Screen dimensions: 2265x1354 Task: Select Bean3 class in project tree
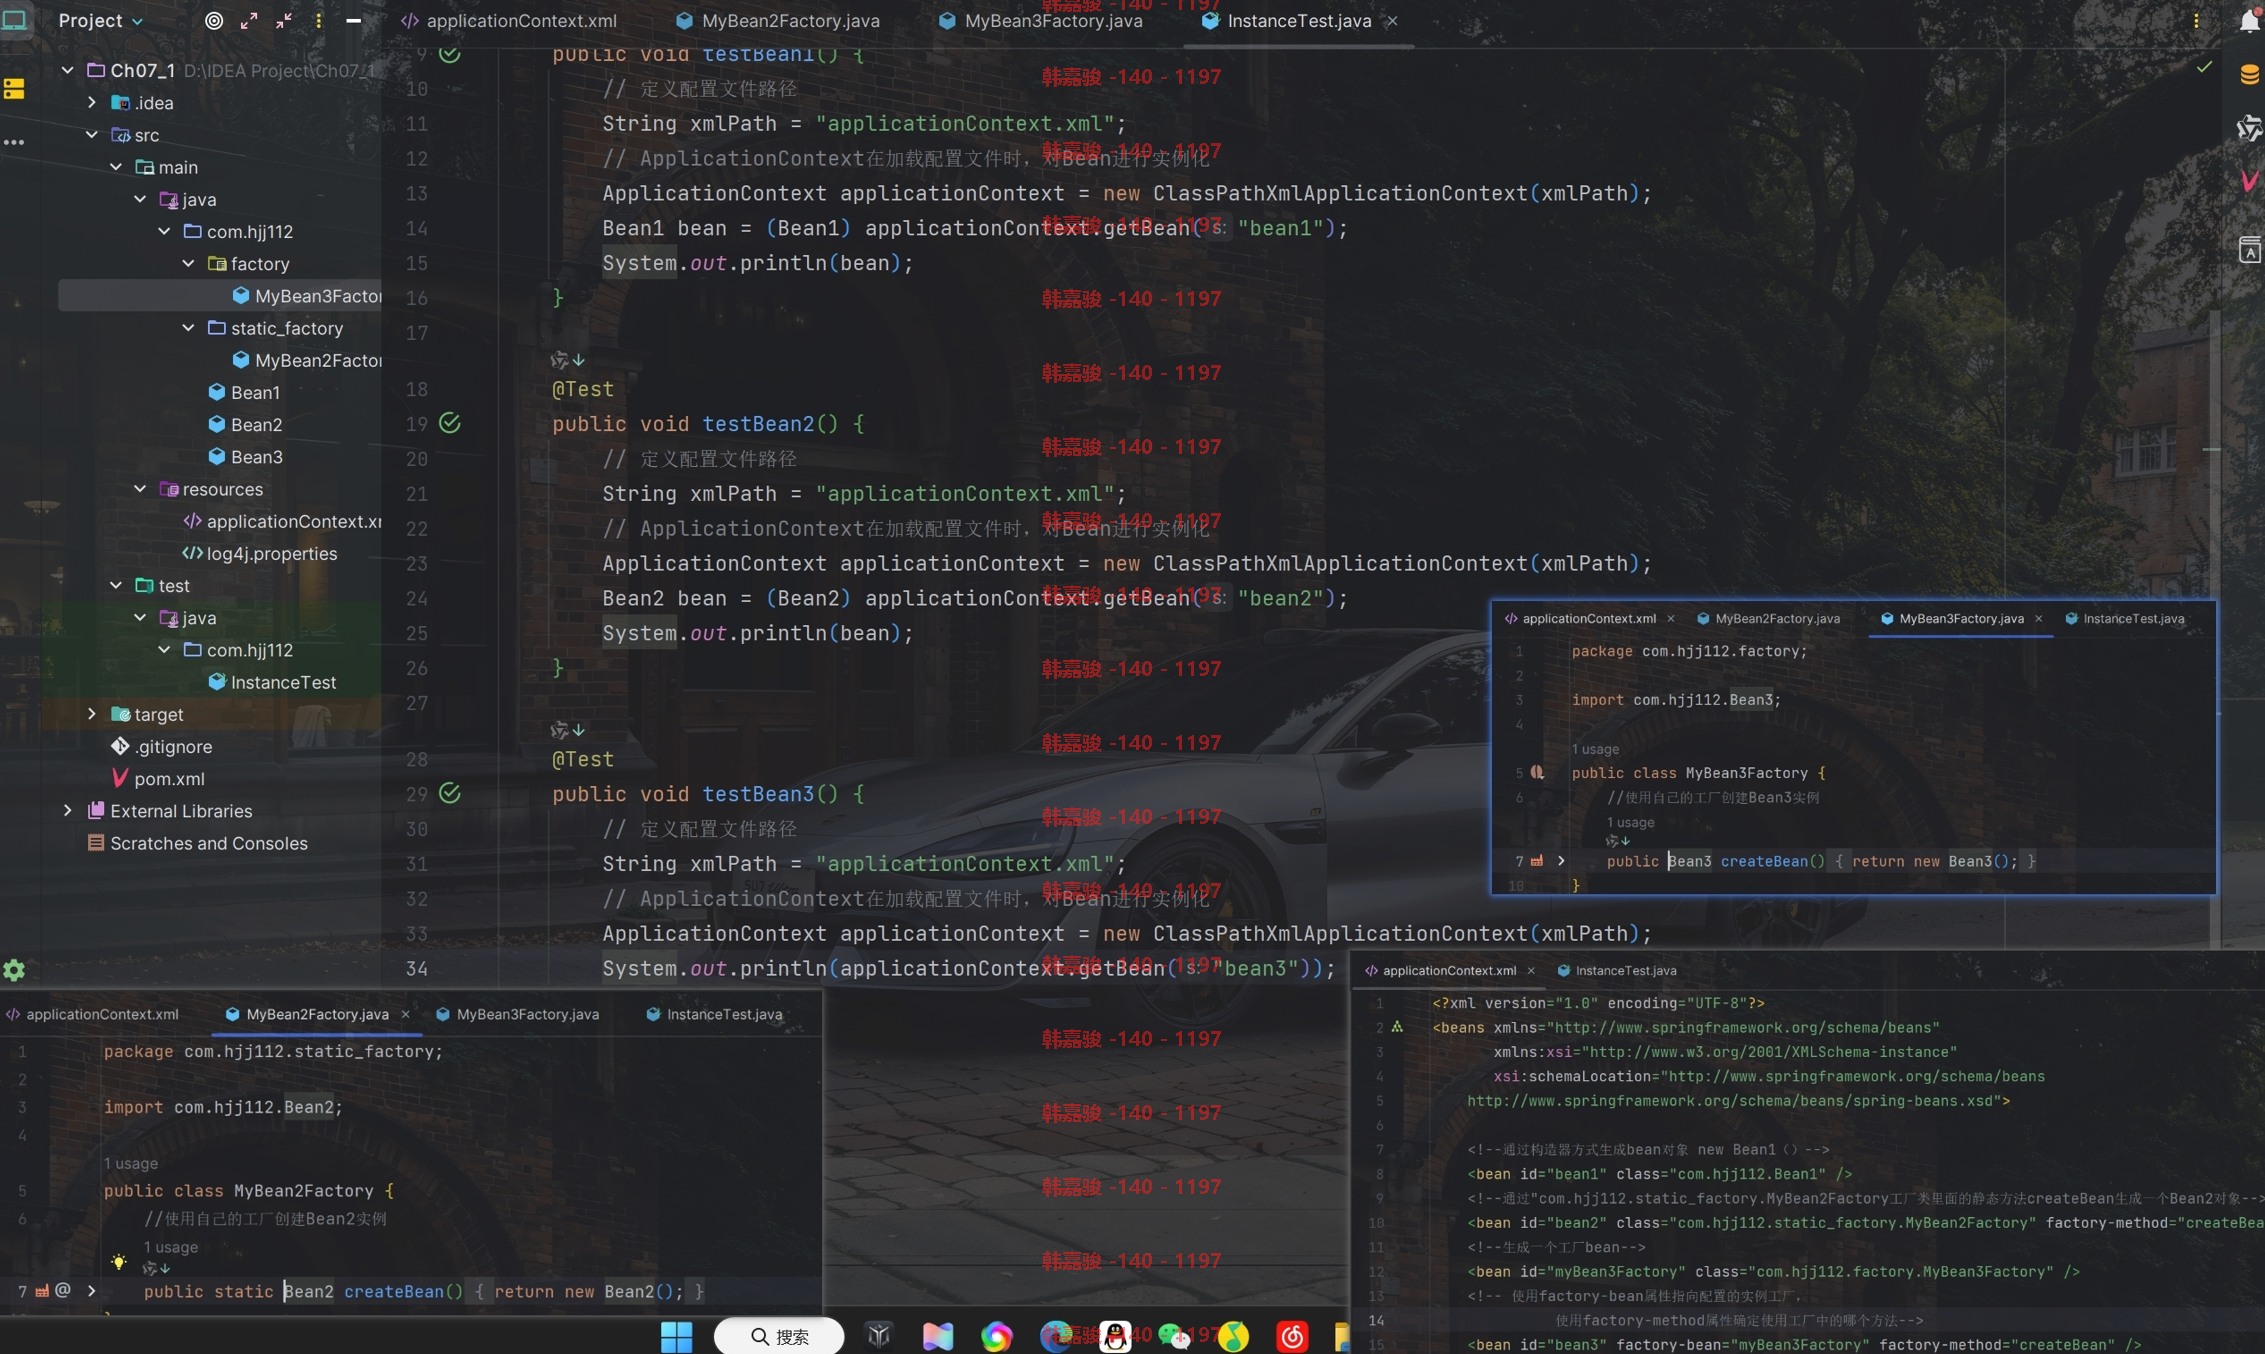pyautogui.click(x=246, y=456)
